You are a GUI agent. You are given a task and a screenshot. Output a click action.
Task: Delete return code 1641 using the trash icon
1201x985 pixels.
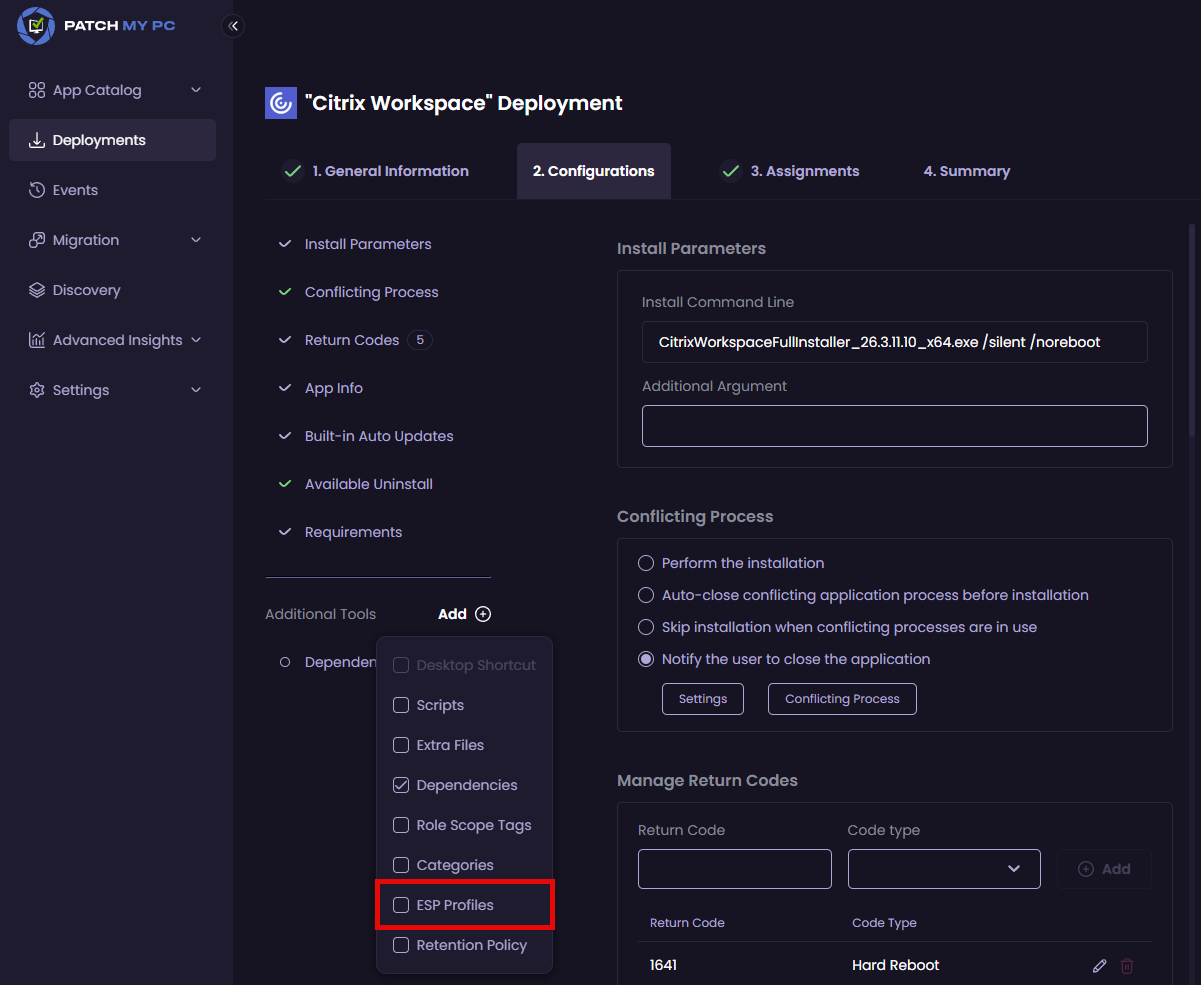1127,966
